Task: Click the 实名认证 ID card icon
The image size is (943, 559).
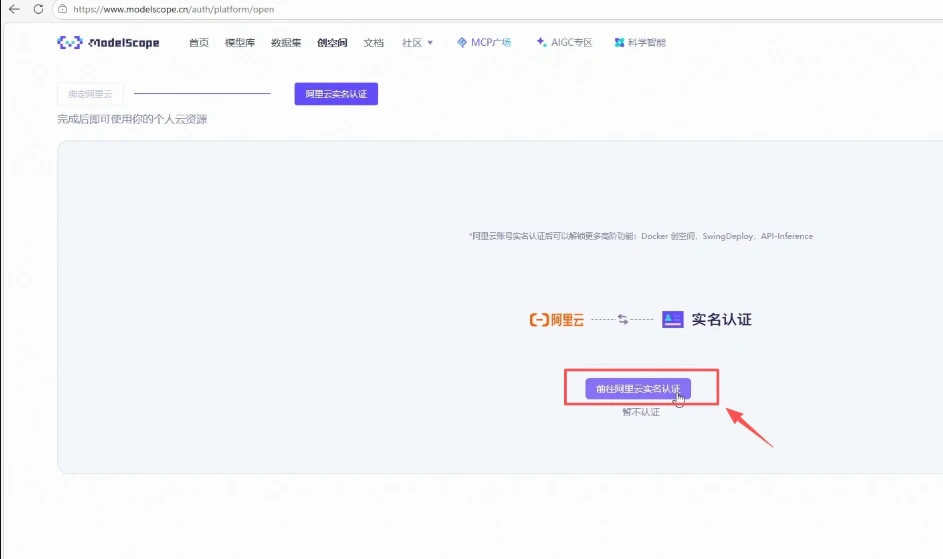Action: 672,320
